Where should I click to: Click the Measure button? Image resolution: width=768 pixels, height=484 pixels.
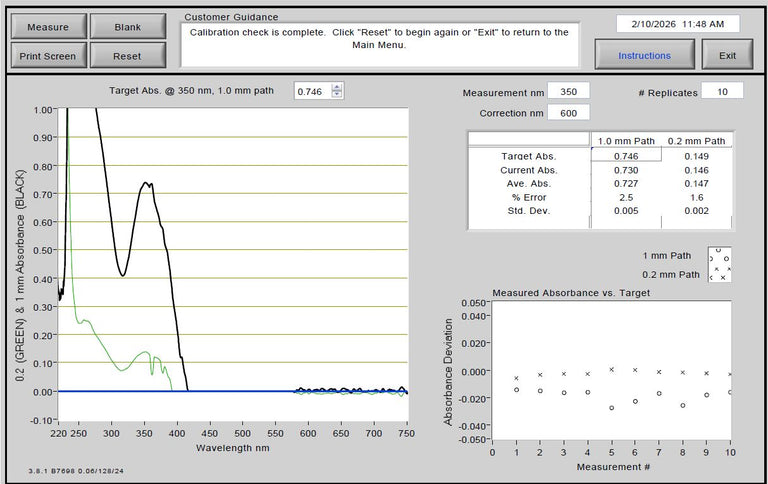(47, 27)
